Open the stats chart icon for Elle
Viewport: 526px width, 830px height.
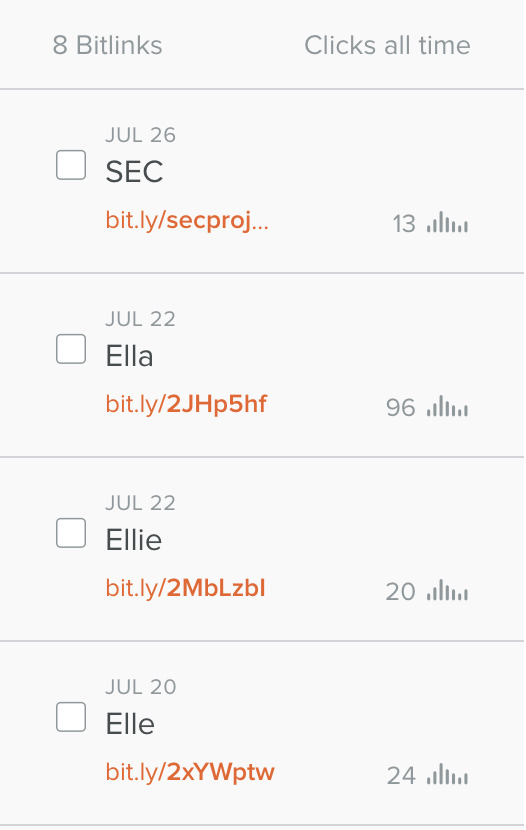pos(448,774)
